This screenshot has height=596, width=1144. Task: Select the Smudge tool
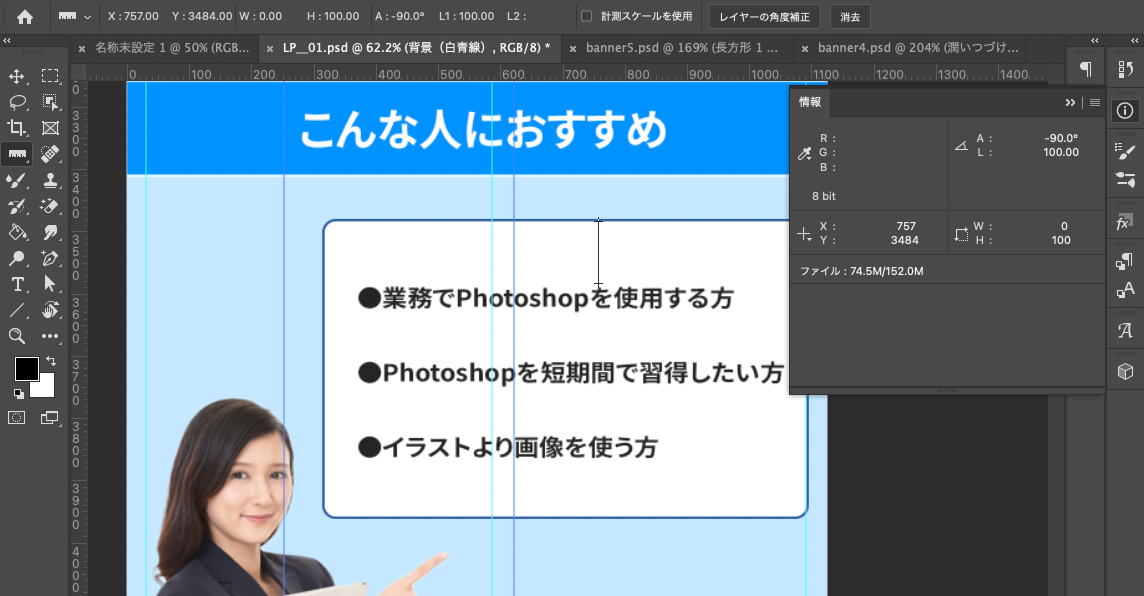(50, 232)
